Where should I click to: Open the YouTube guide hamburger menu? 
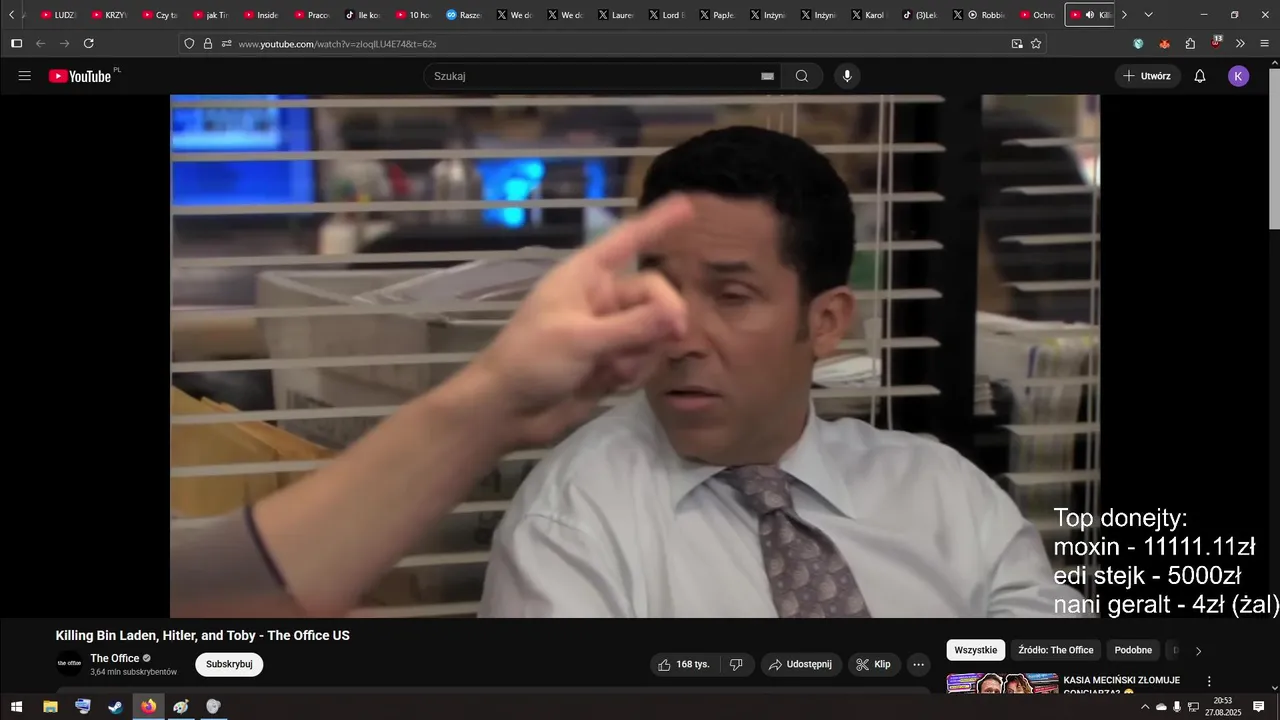[25, 76]
